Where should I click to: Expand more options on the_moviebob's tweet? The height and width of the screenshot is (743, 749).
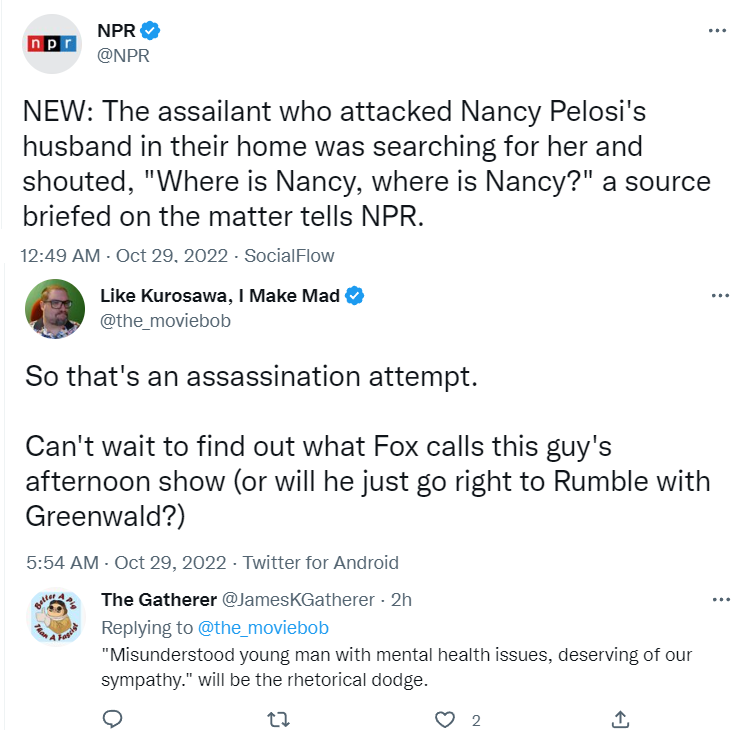[717, 296]
